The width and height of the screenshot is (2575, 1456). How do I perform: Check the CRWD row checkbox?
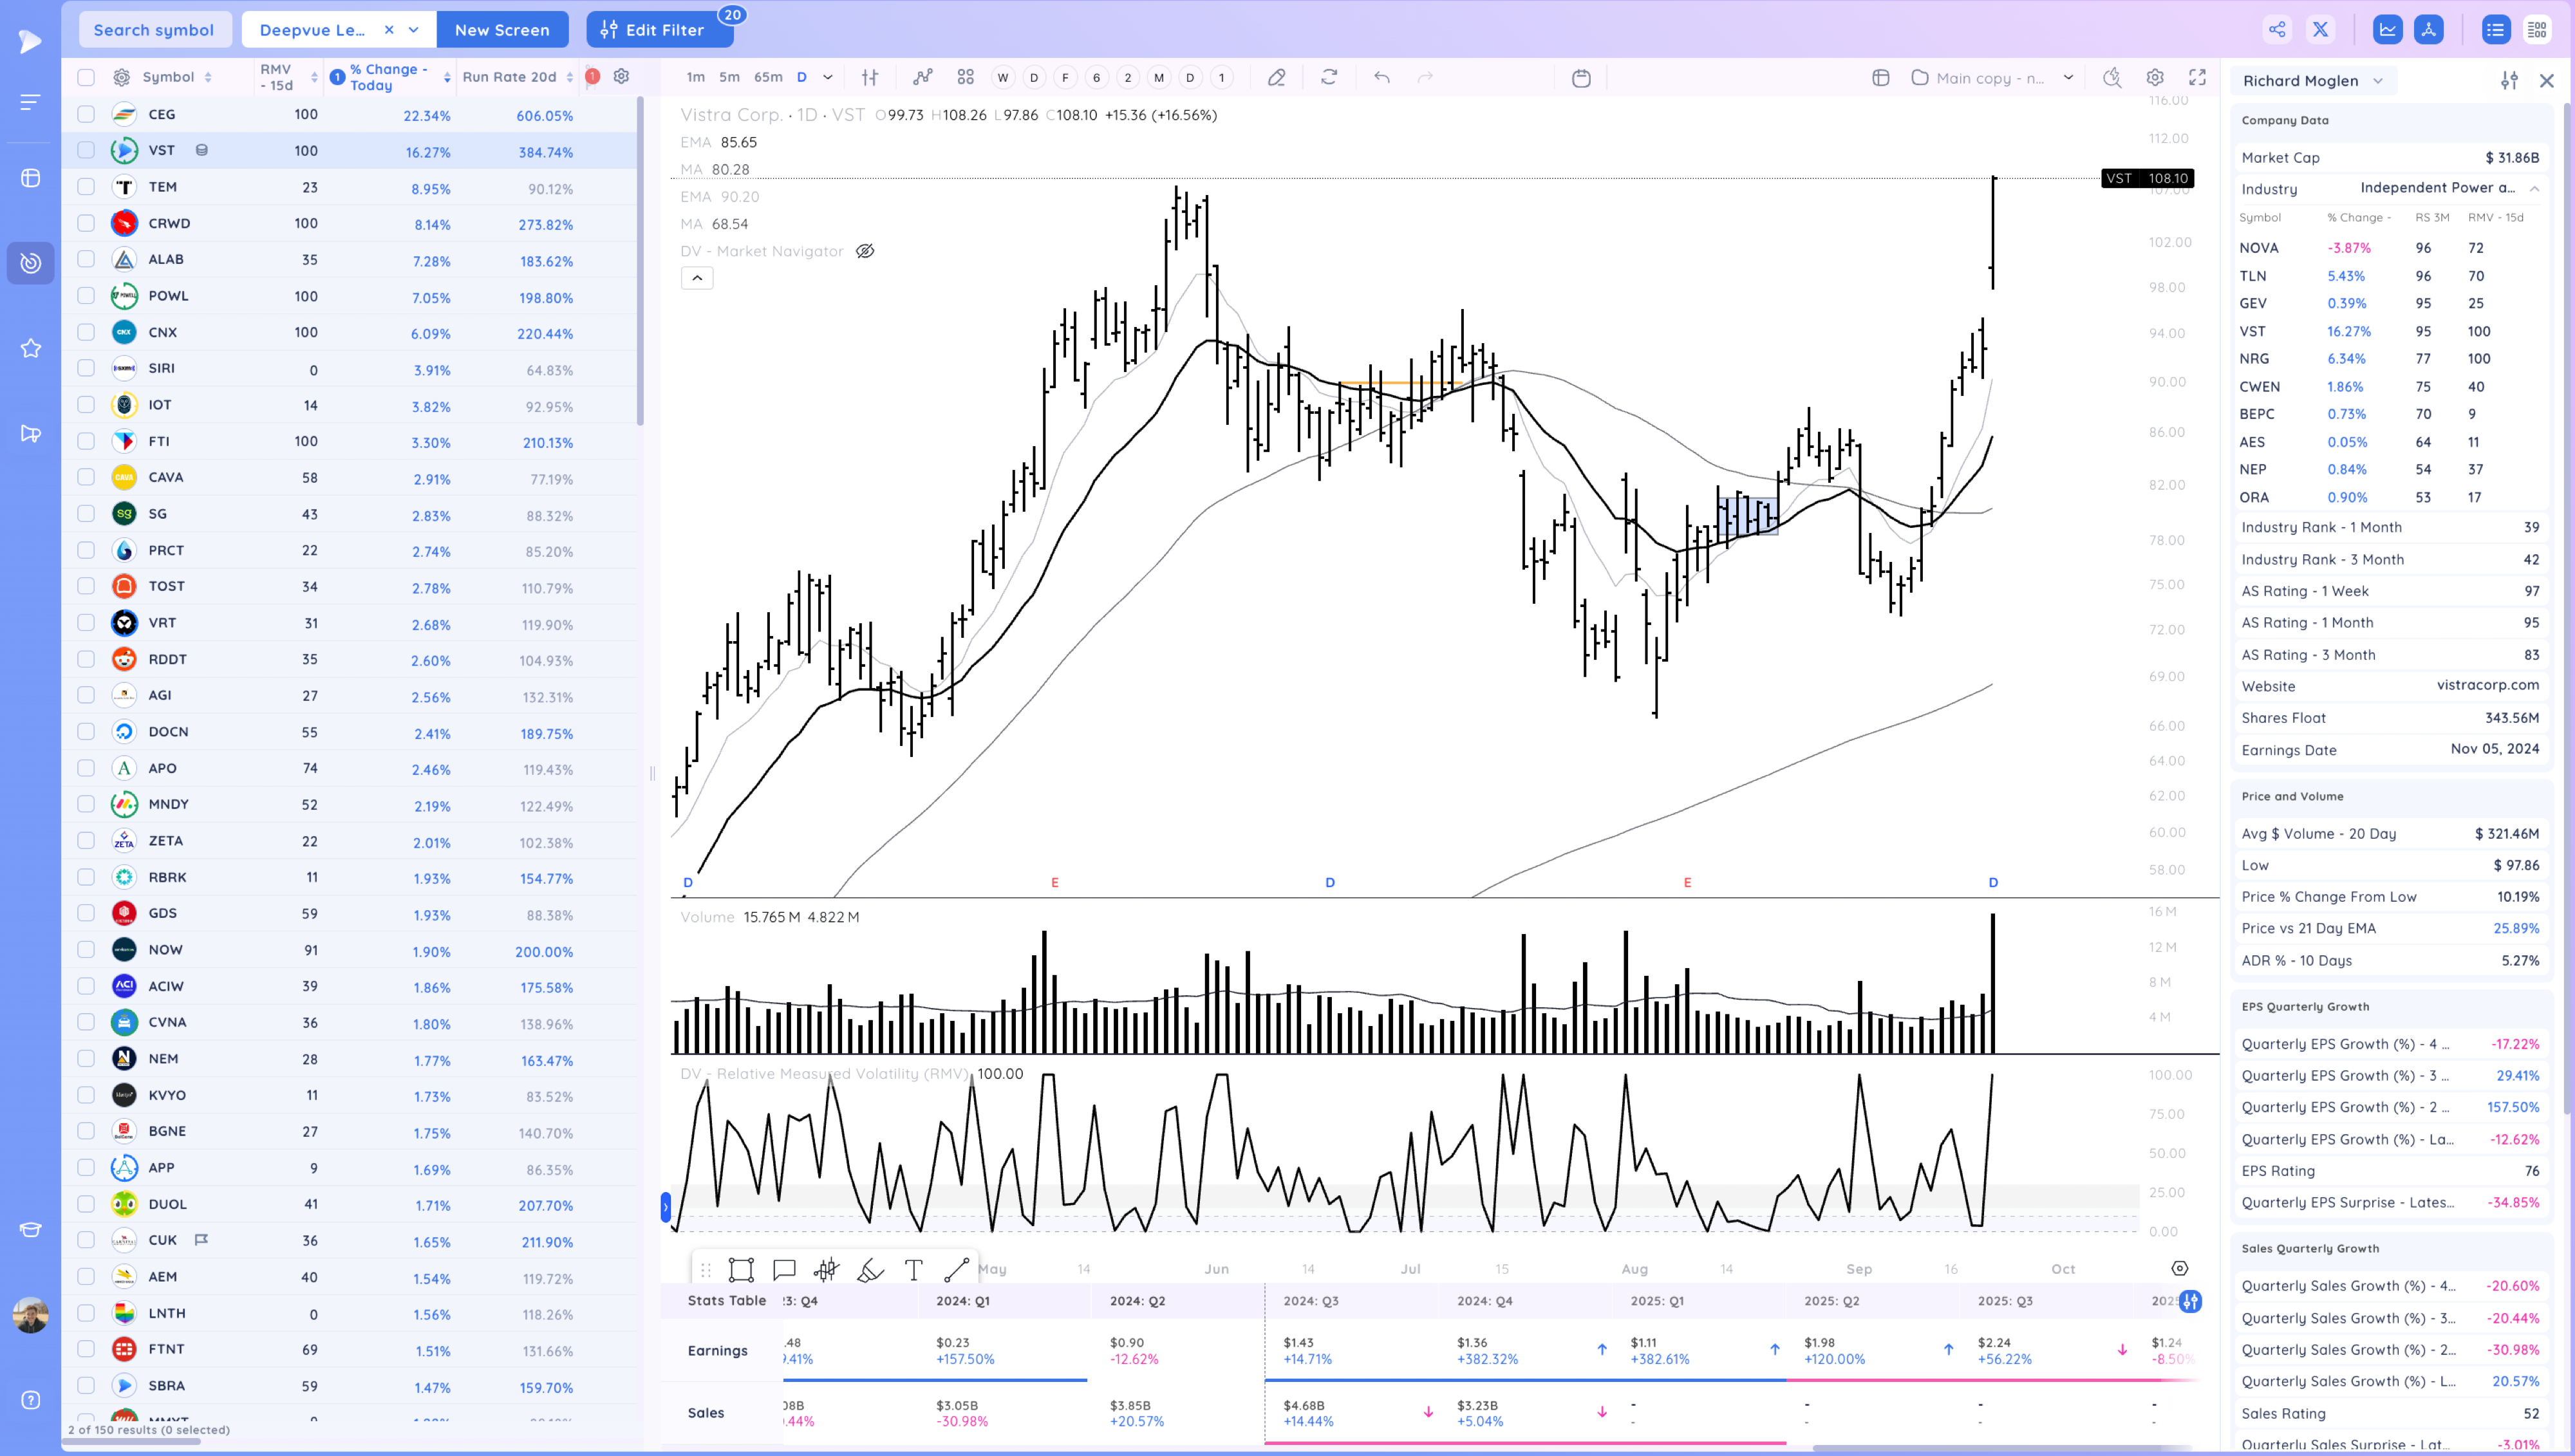[x=86, y=223]
